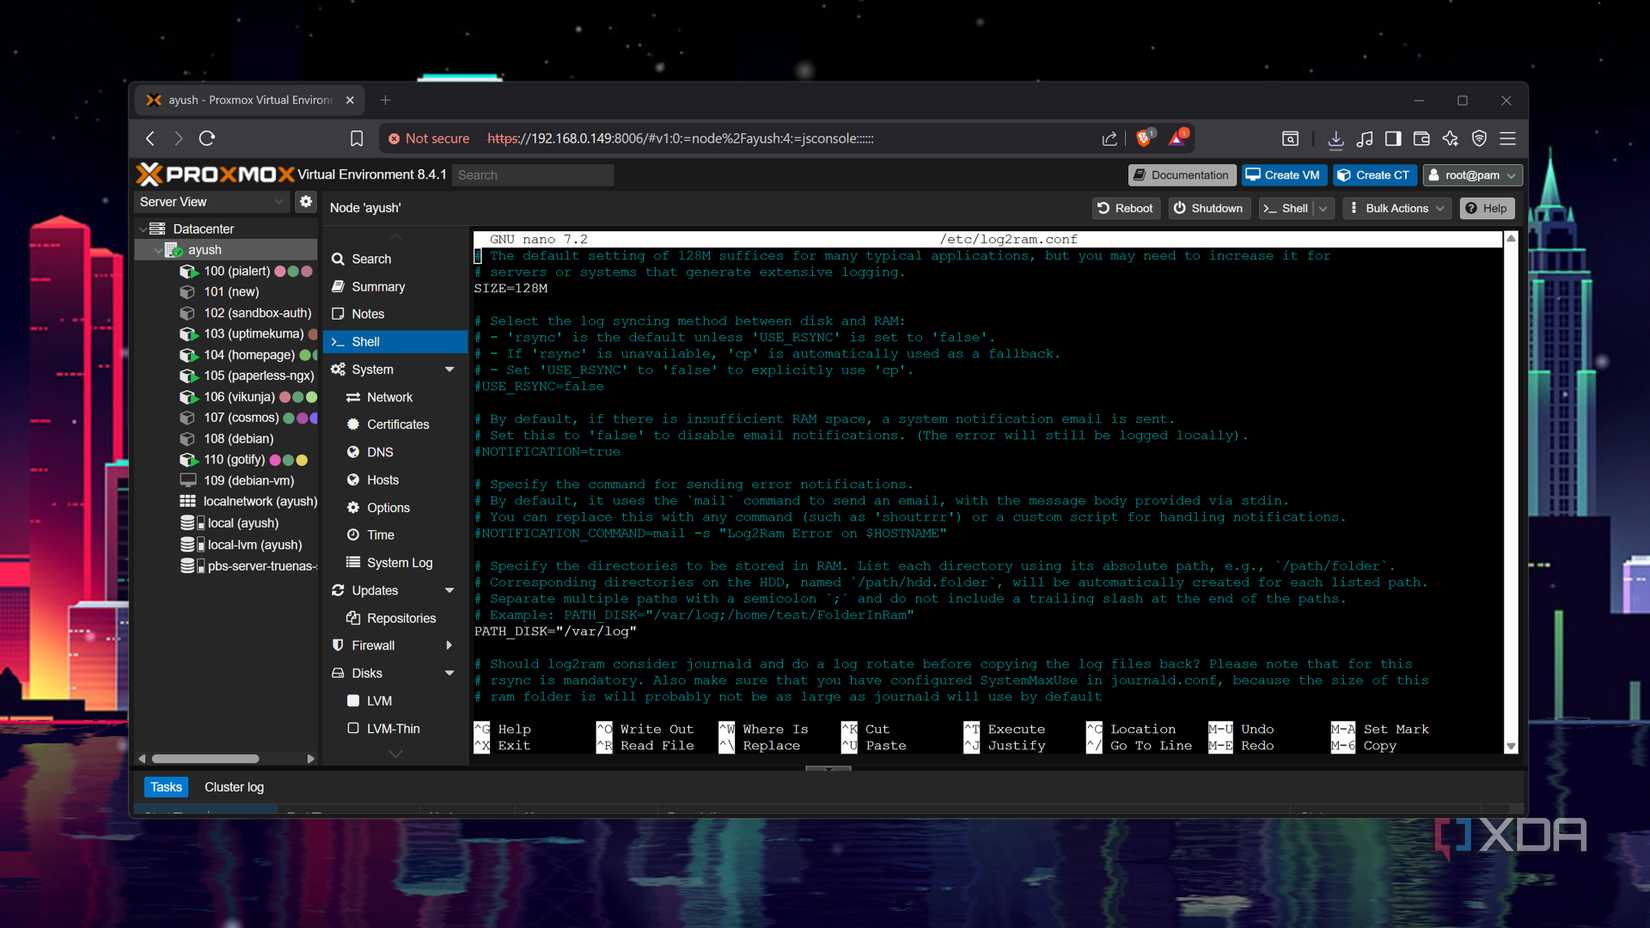Image resolution: width=1650 pixels, height=928 pixels.
Task: Bookmark this page with the bookmark icon
Action: [x=357, y=138]
